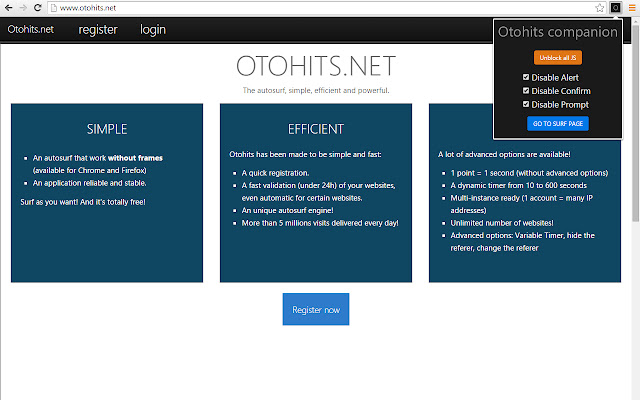The width and height of the screenshot is (640, 400).
Task: Open the login menu item
Action: (x=153, y=29)
